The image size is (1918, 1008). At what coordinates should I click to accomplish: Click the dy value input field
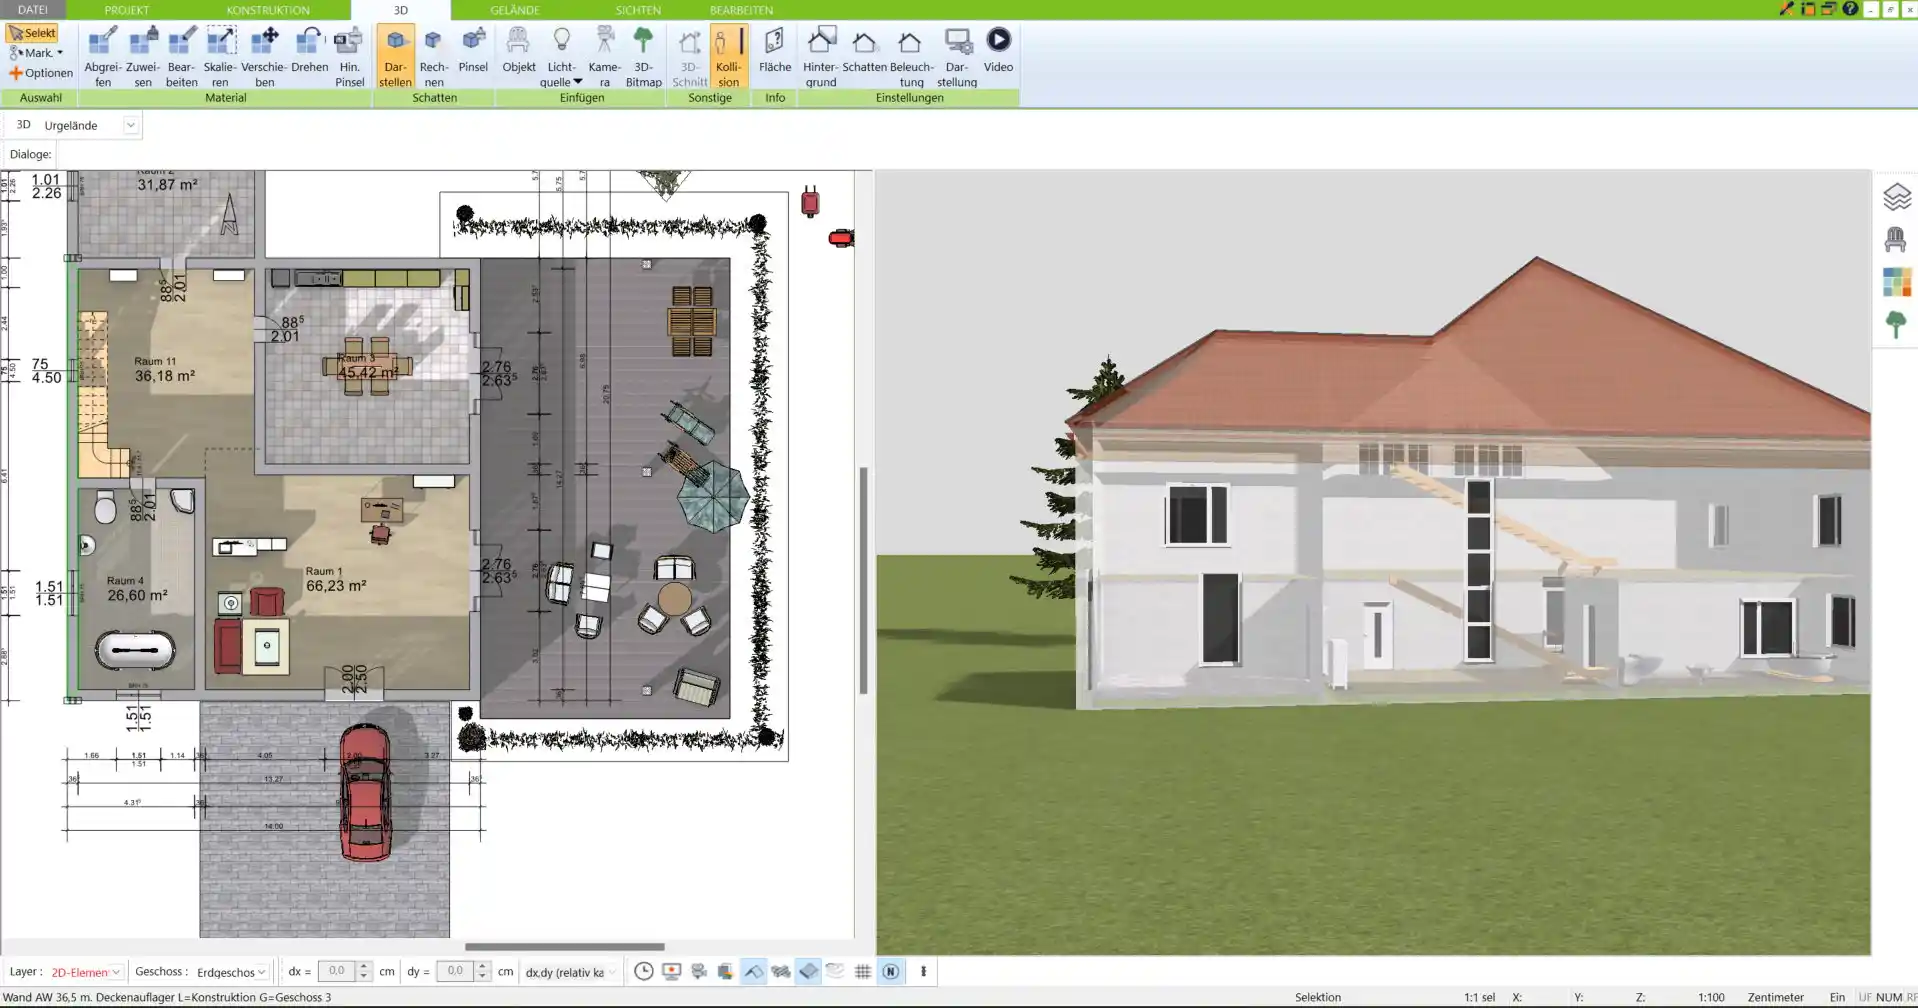(455, 971)
